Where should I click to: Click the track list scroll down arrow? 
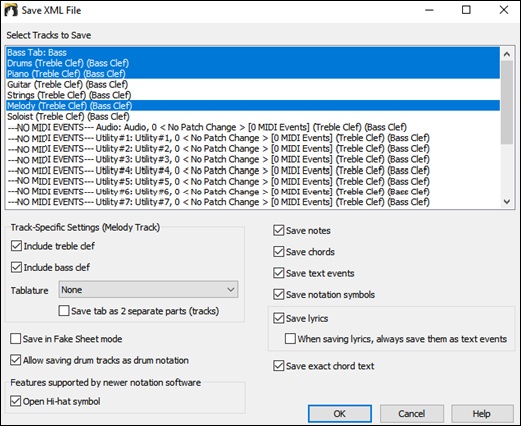(507, 201)
